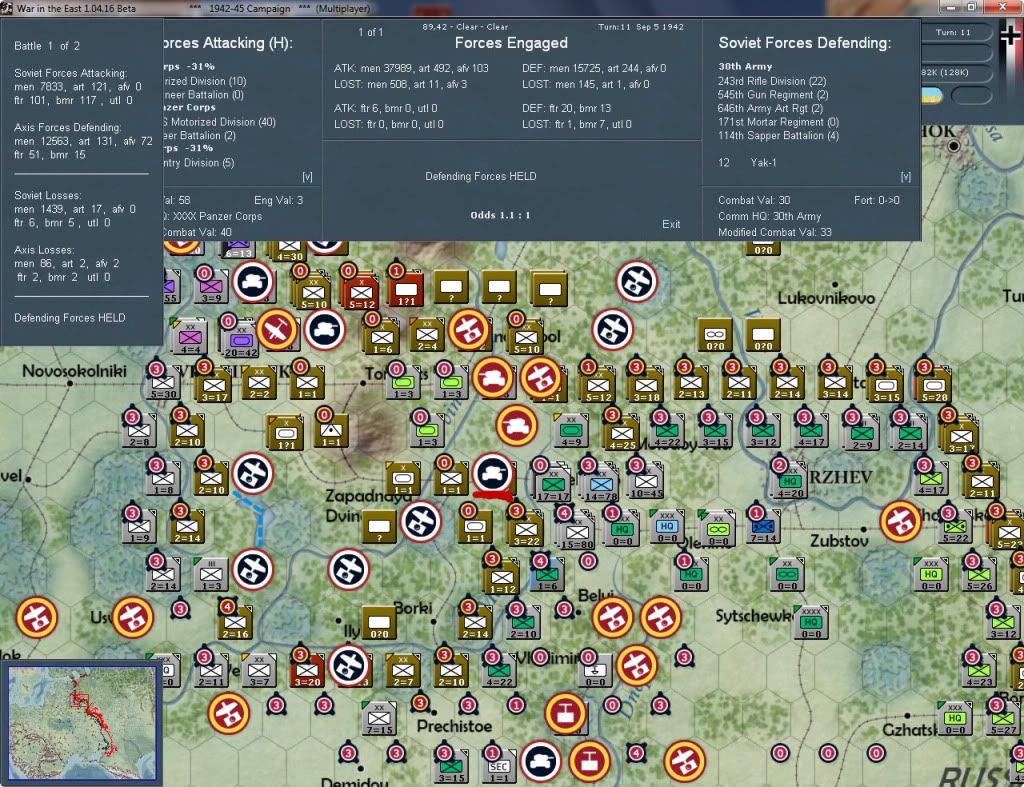The height and width of the screenshot is (787, 1024).
Task: Click the Prechistoe town label on map
Action: [455, 726]
